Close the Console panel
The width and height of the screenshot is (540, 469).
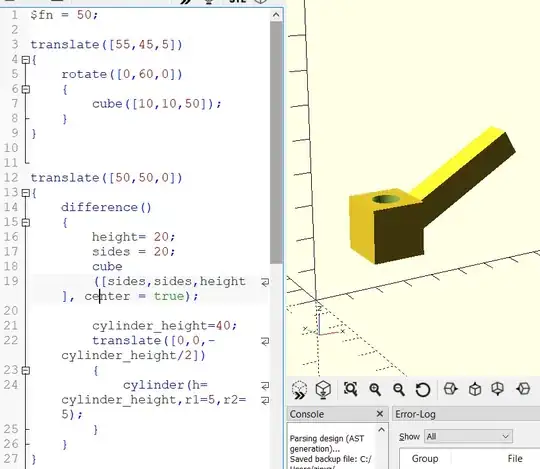(380, 414)
